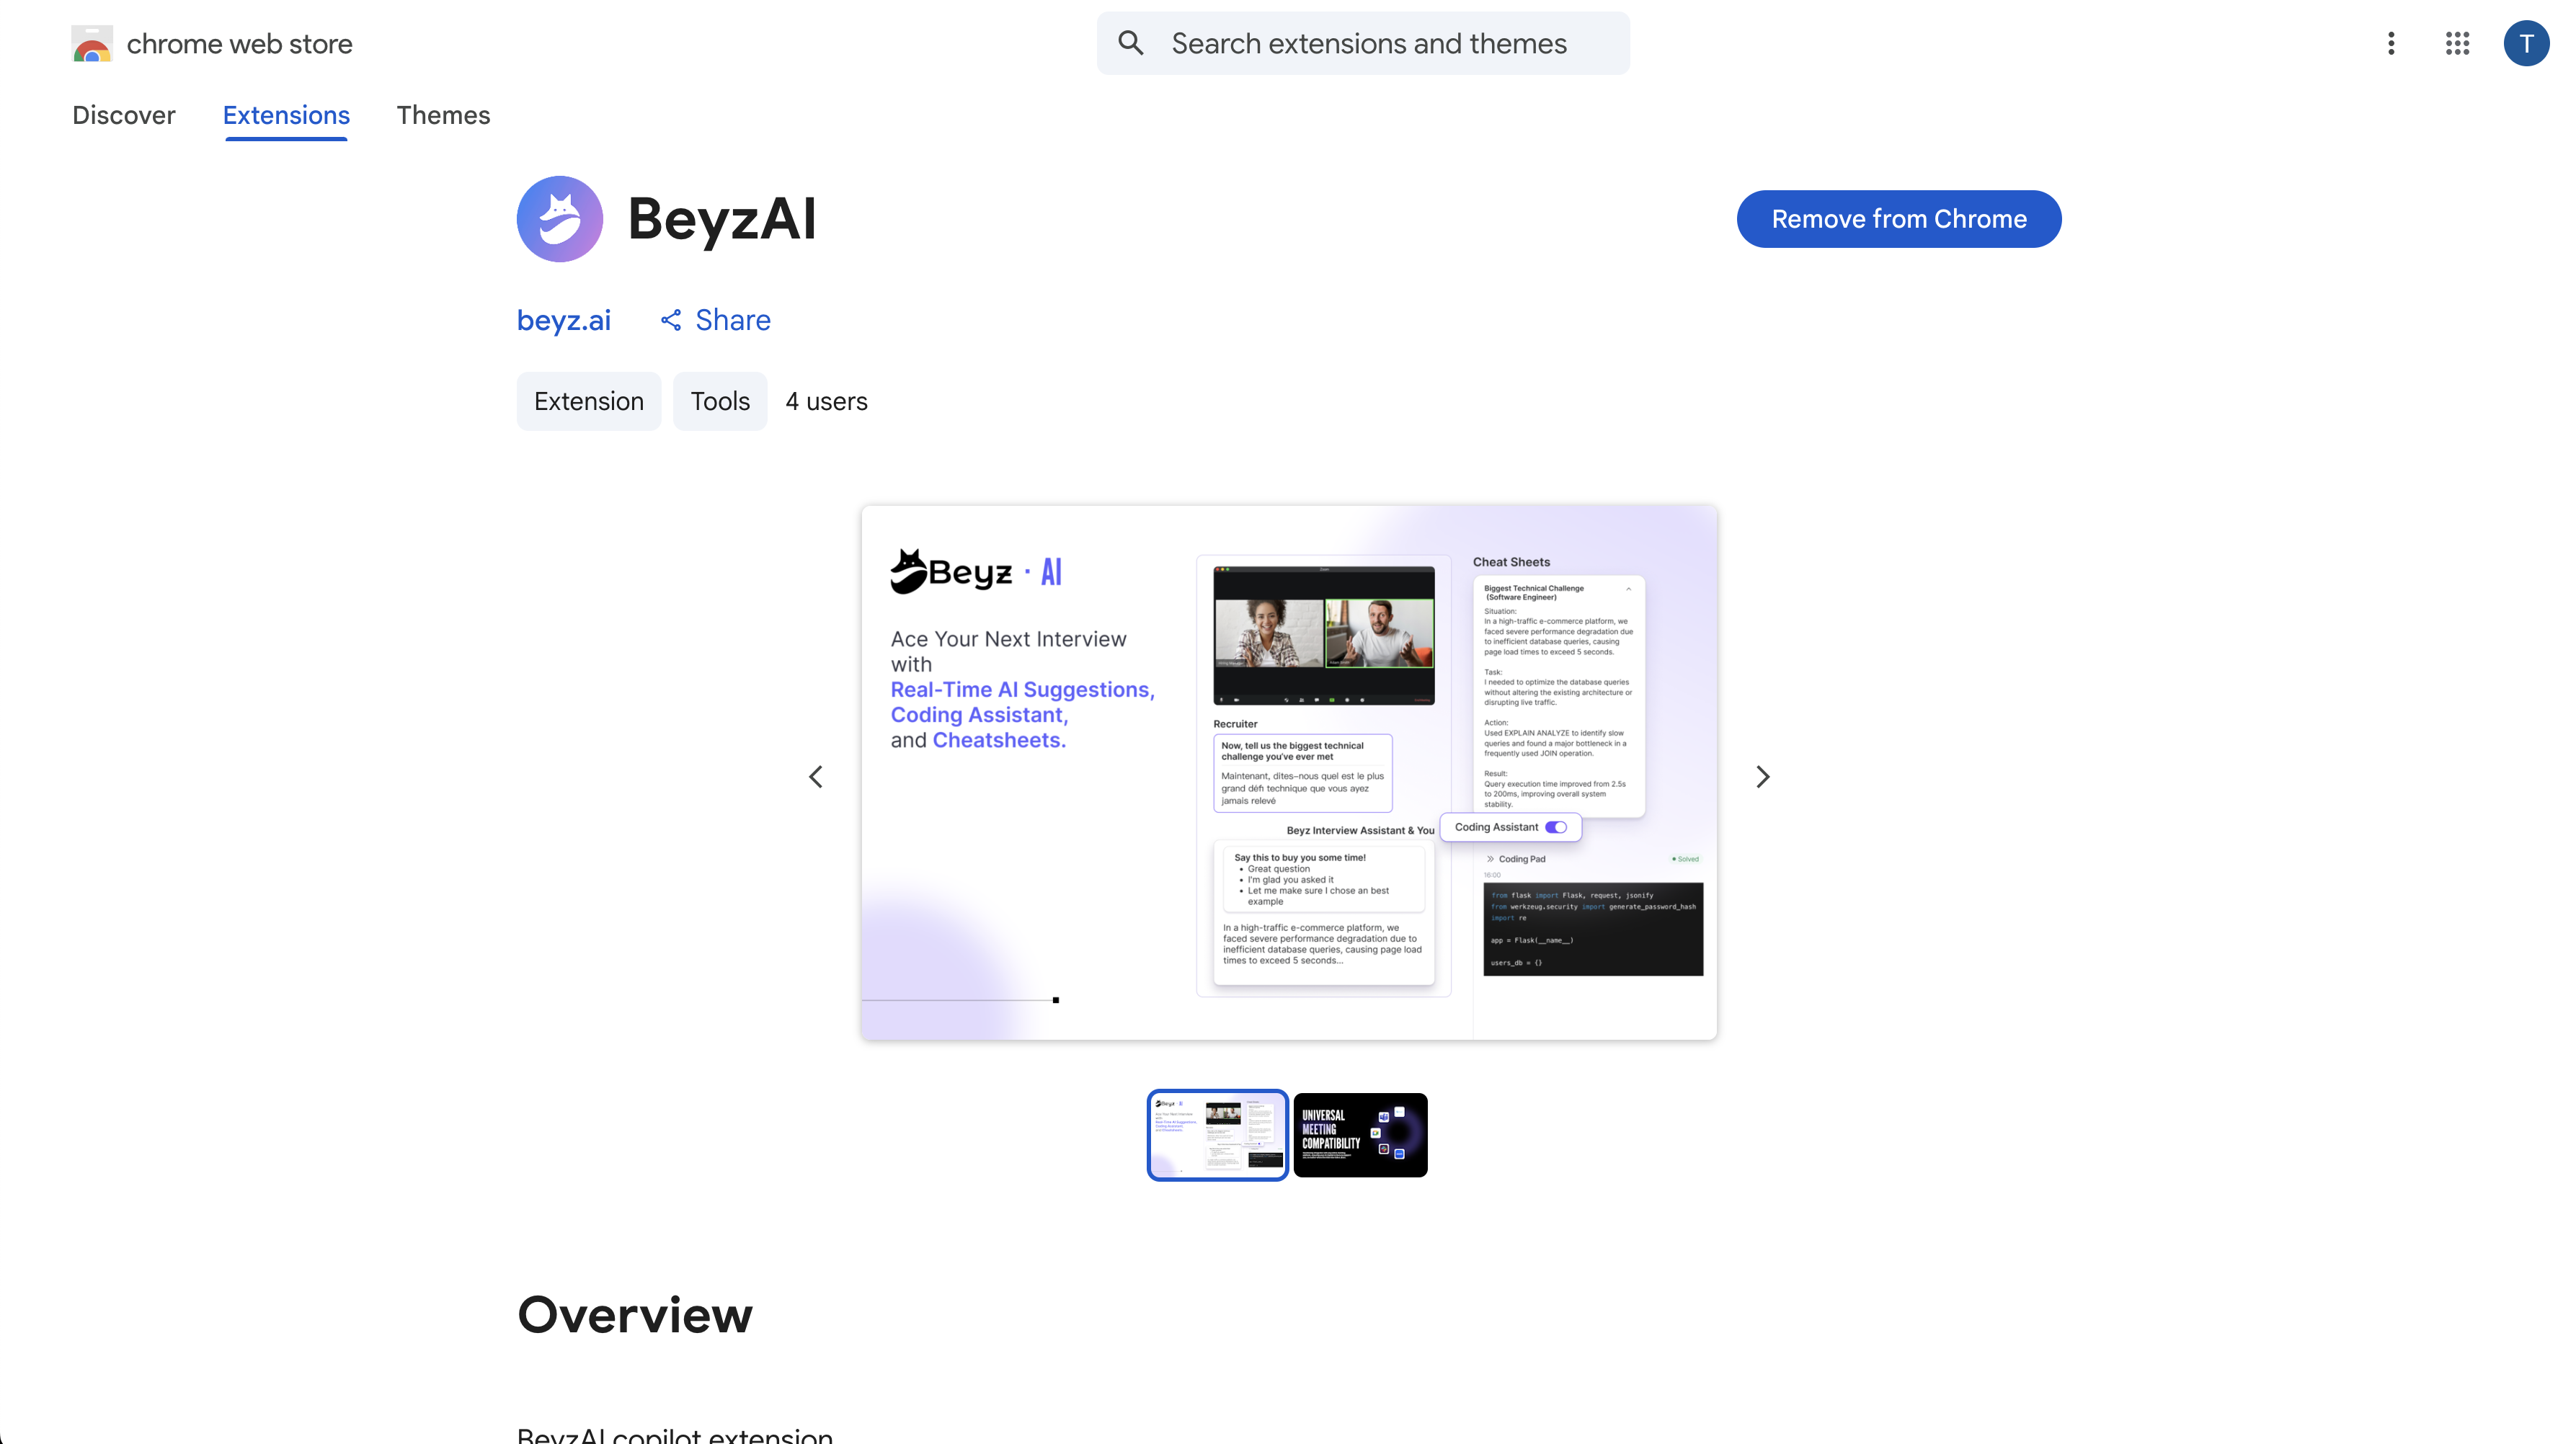
Task: Click the Chrome Web Store logo icon
Action: pos(92,44)
